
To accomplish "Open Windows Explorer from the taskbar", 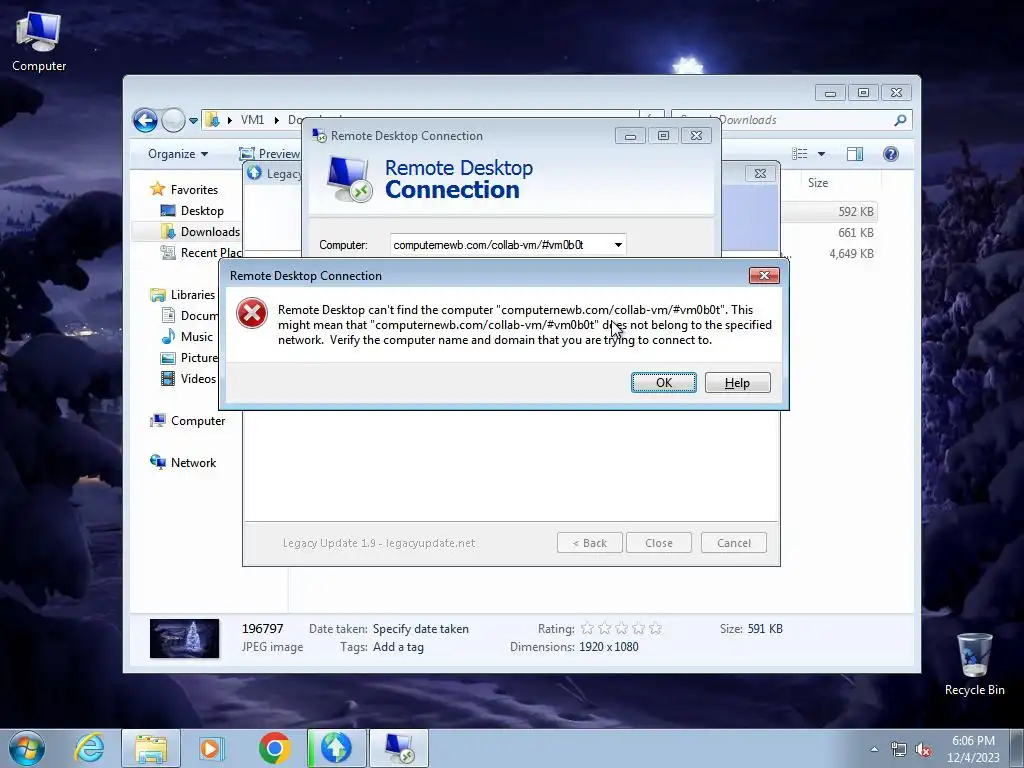I will (x=151, y=748).
